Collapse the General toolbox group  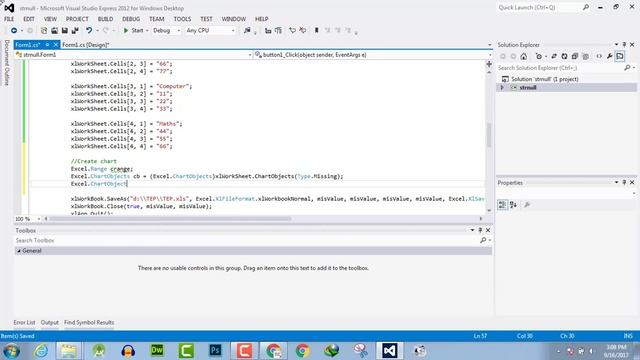19,251
